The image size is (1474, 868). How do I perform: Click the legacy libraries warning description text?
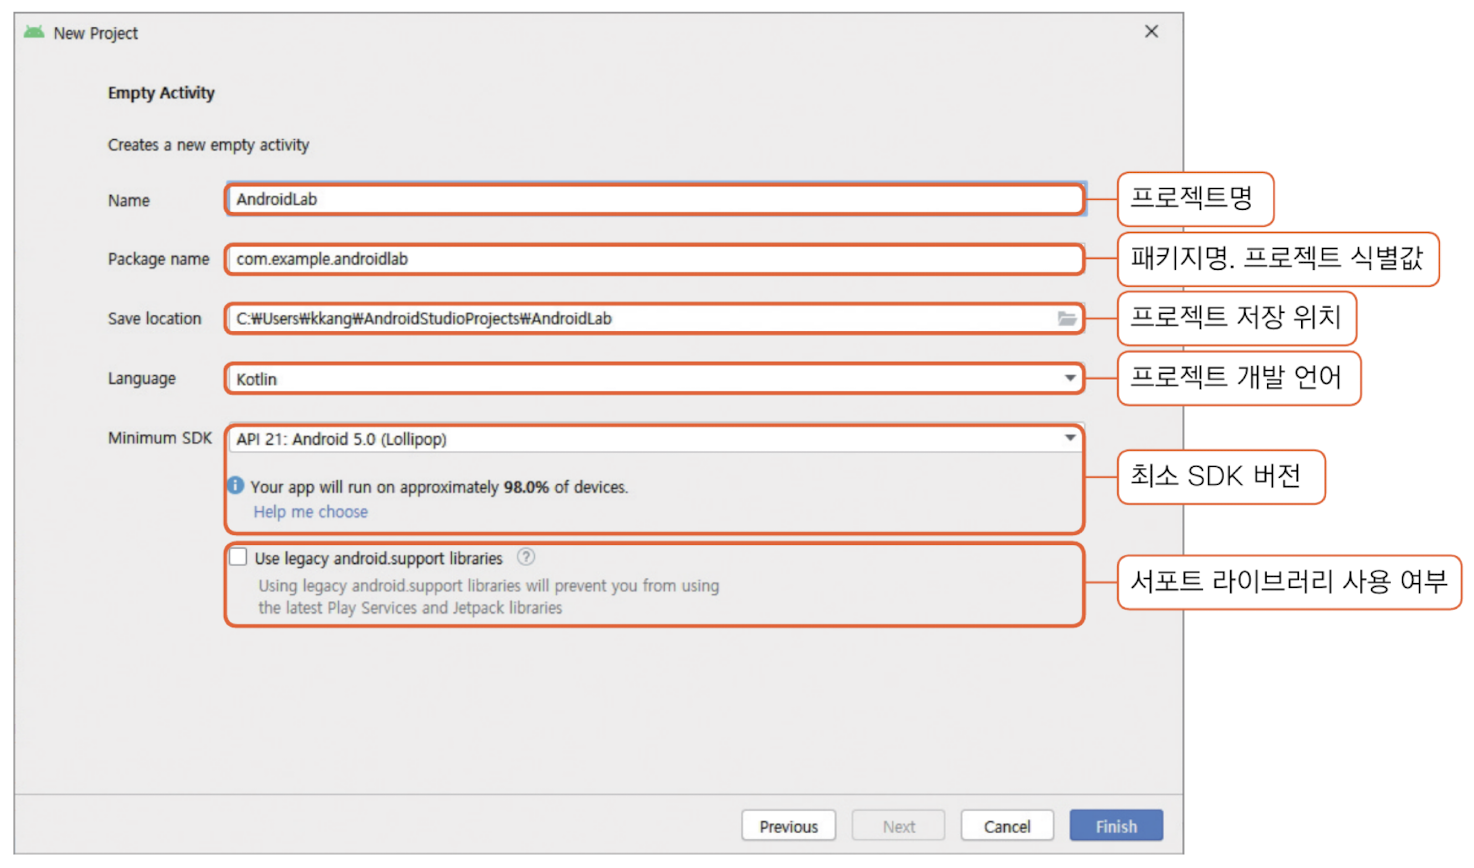pos(489,597)
